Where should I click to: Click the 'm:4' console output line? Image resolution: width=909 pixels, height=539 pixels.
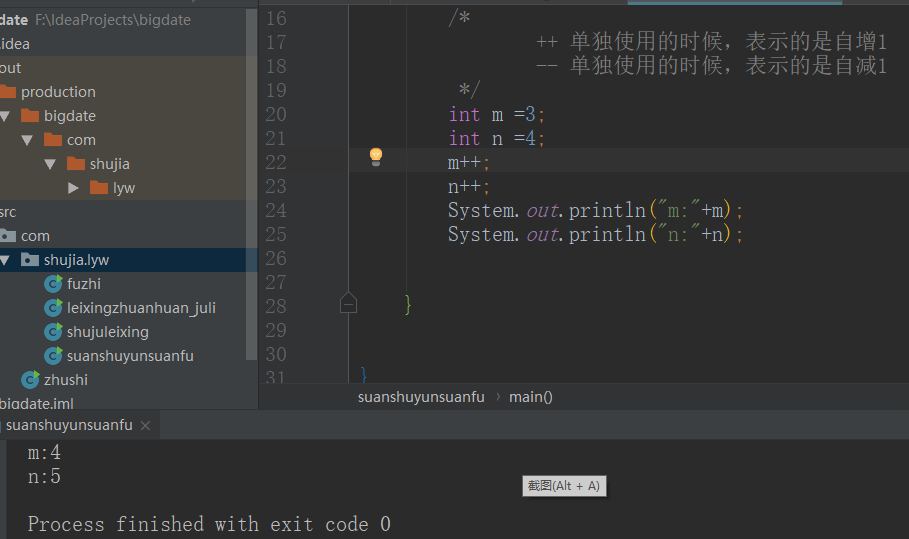click(44, 453)
